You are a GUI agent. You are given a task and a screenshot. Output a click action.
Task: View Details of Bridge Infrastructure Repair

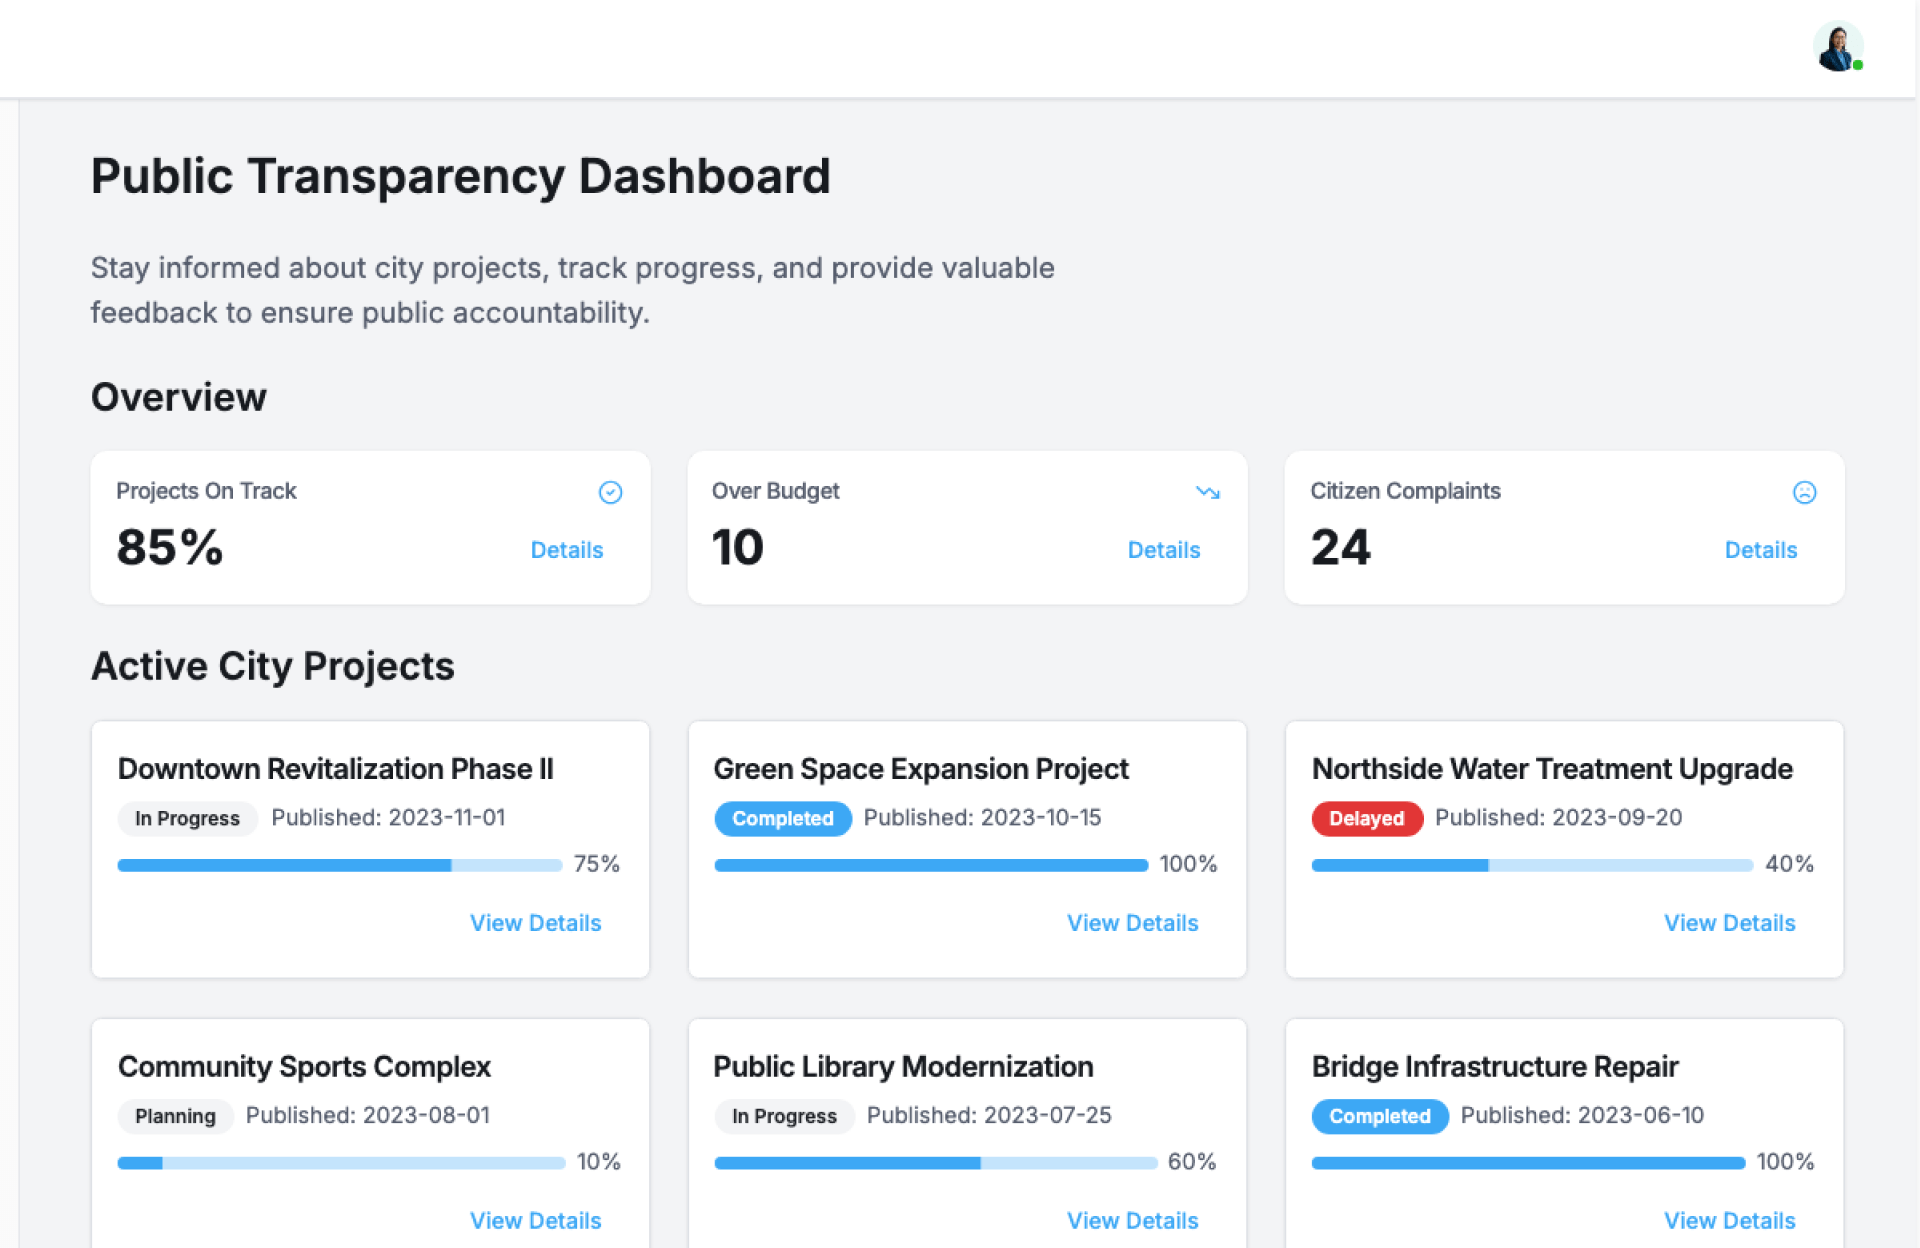tap(1729, 1221)
